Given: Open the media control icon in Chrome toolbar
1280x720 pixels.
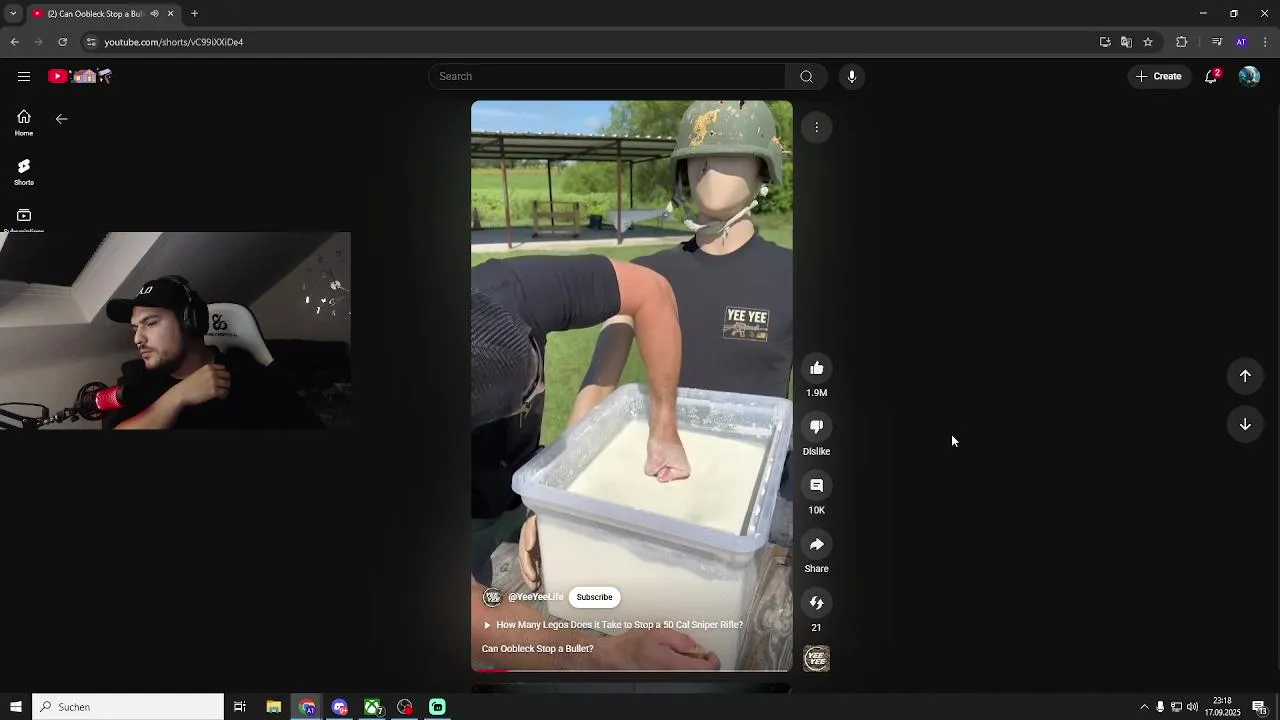Looking at the screenshot, I should 1217,42.
